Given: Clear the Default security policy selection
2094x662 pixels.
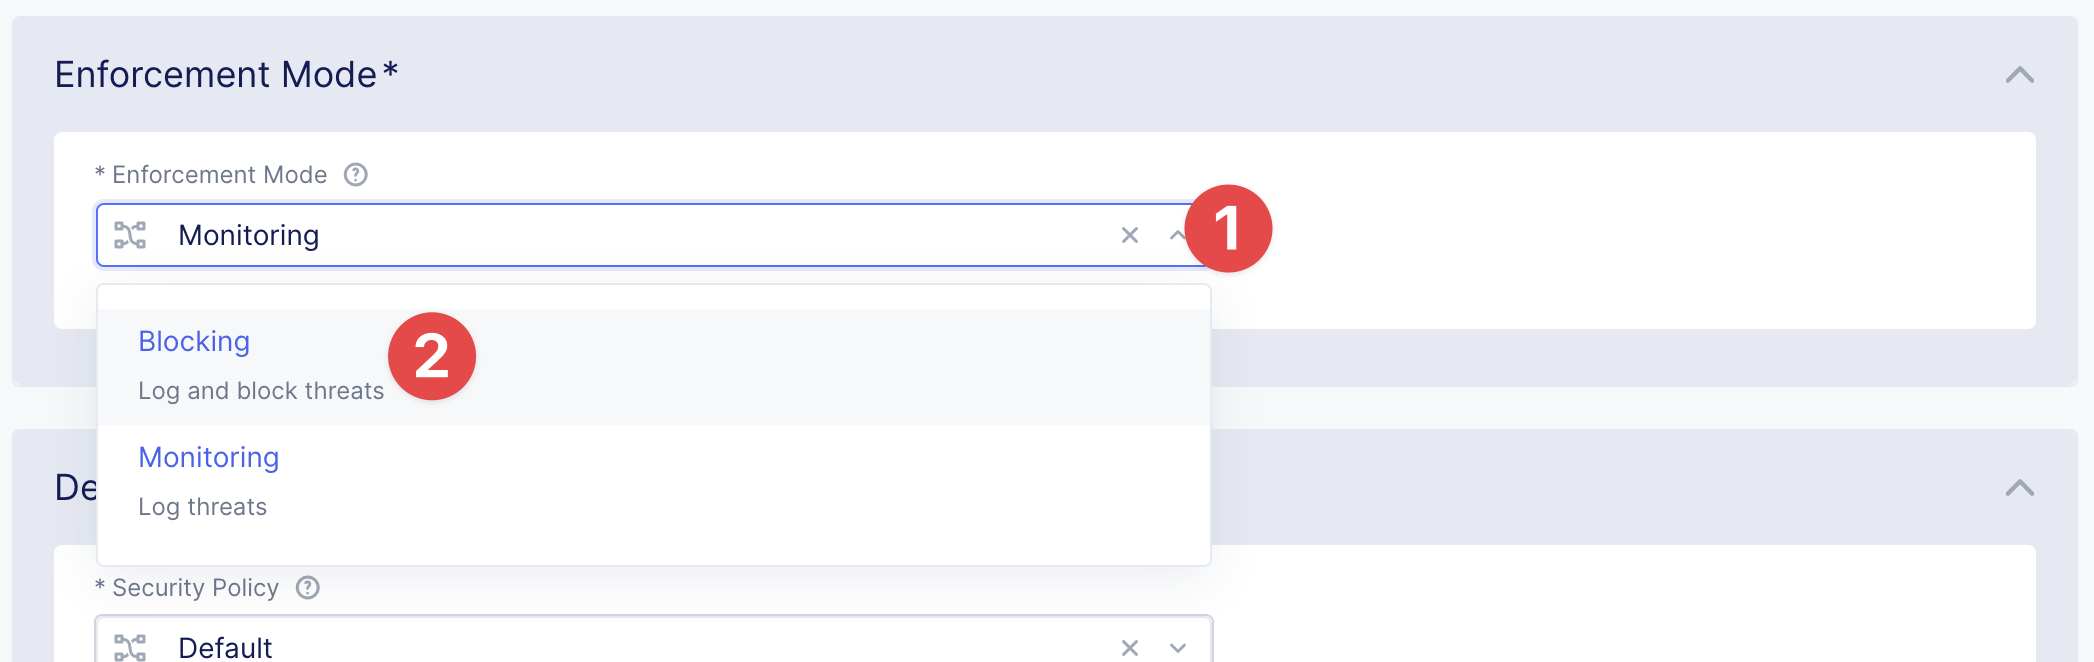Looking at the screenshot, I should [x=1130, y=647].
